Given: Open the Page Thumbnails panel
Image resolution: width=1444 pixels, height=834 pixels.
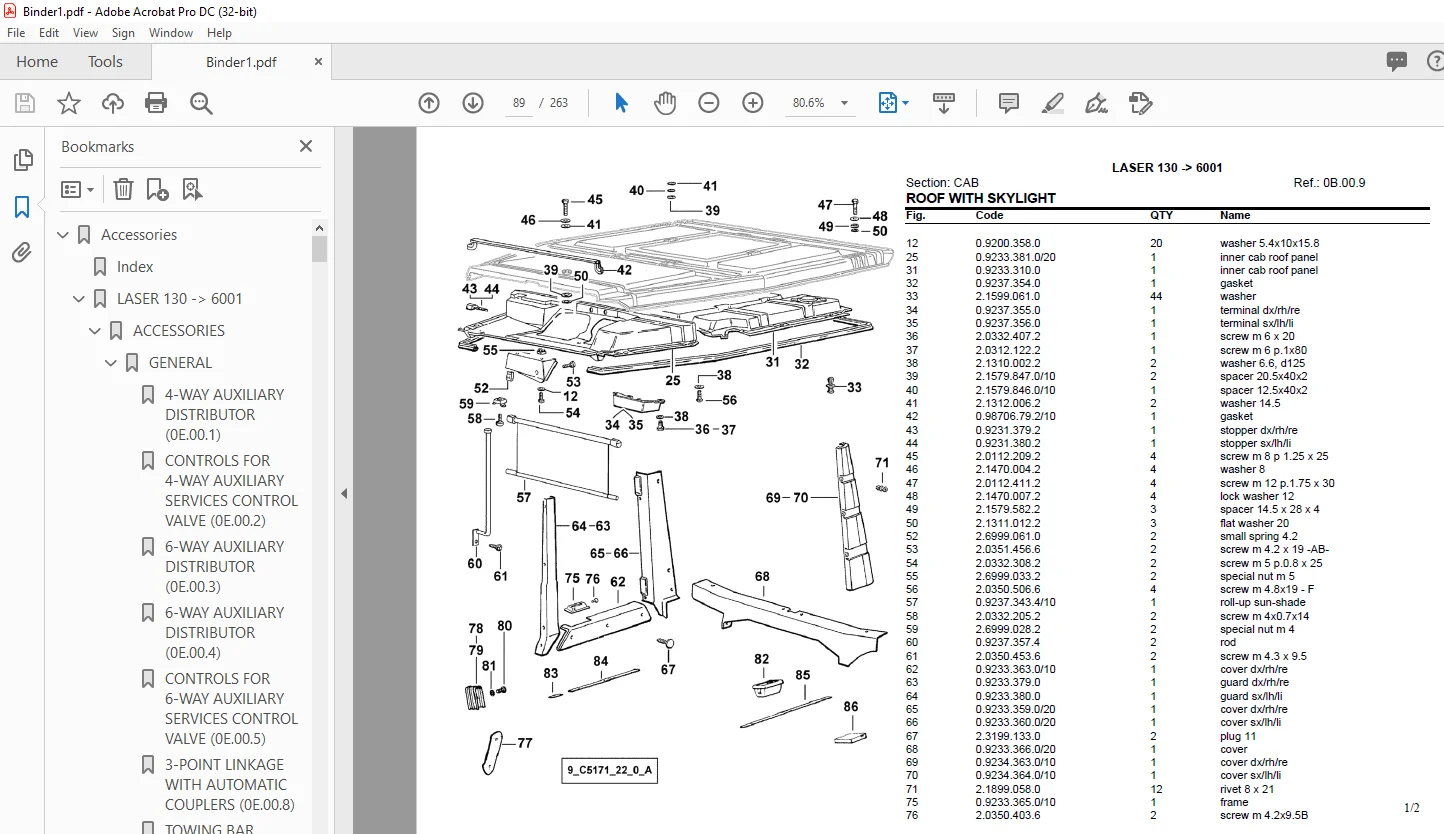Looking at the screenshot, I should pyautogui.click(x=22, y=161).
